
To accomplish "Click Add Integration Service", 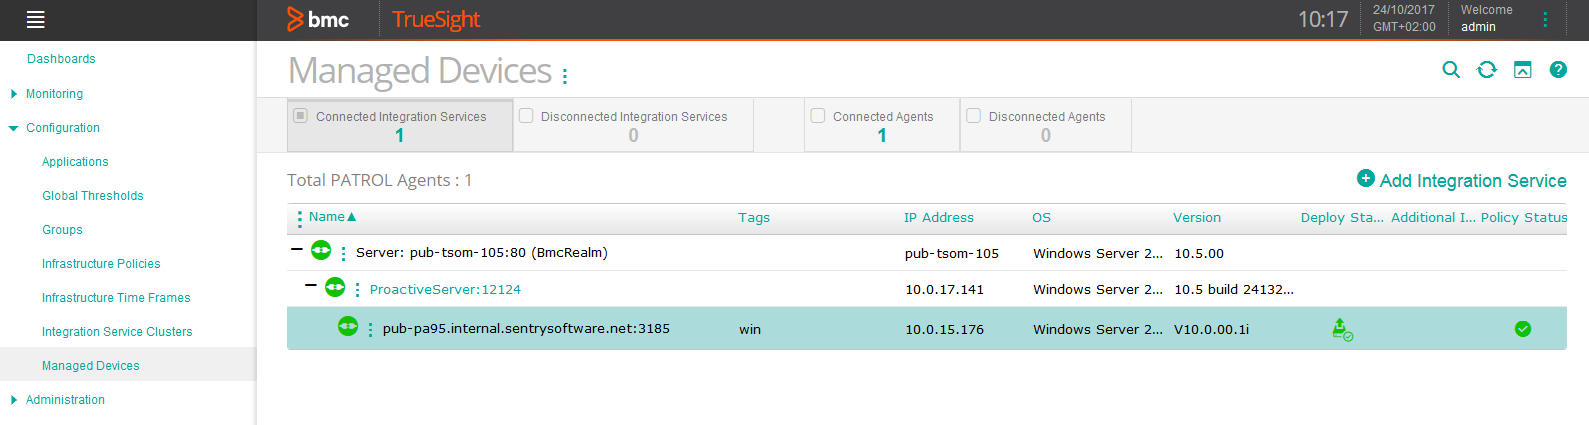I will click(x=1461, y=180).
